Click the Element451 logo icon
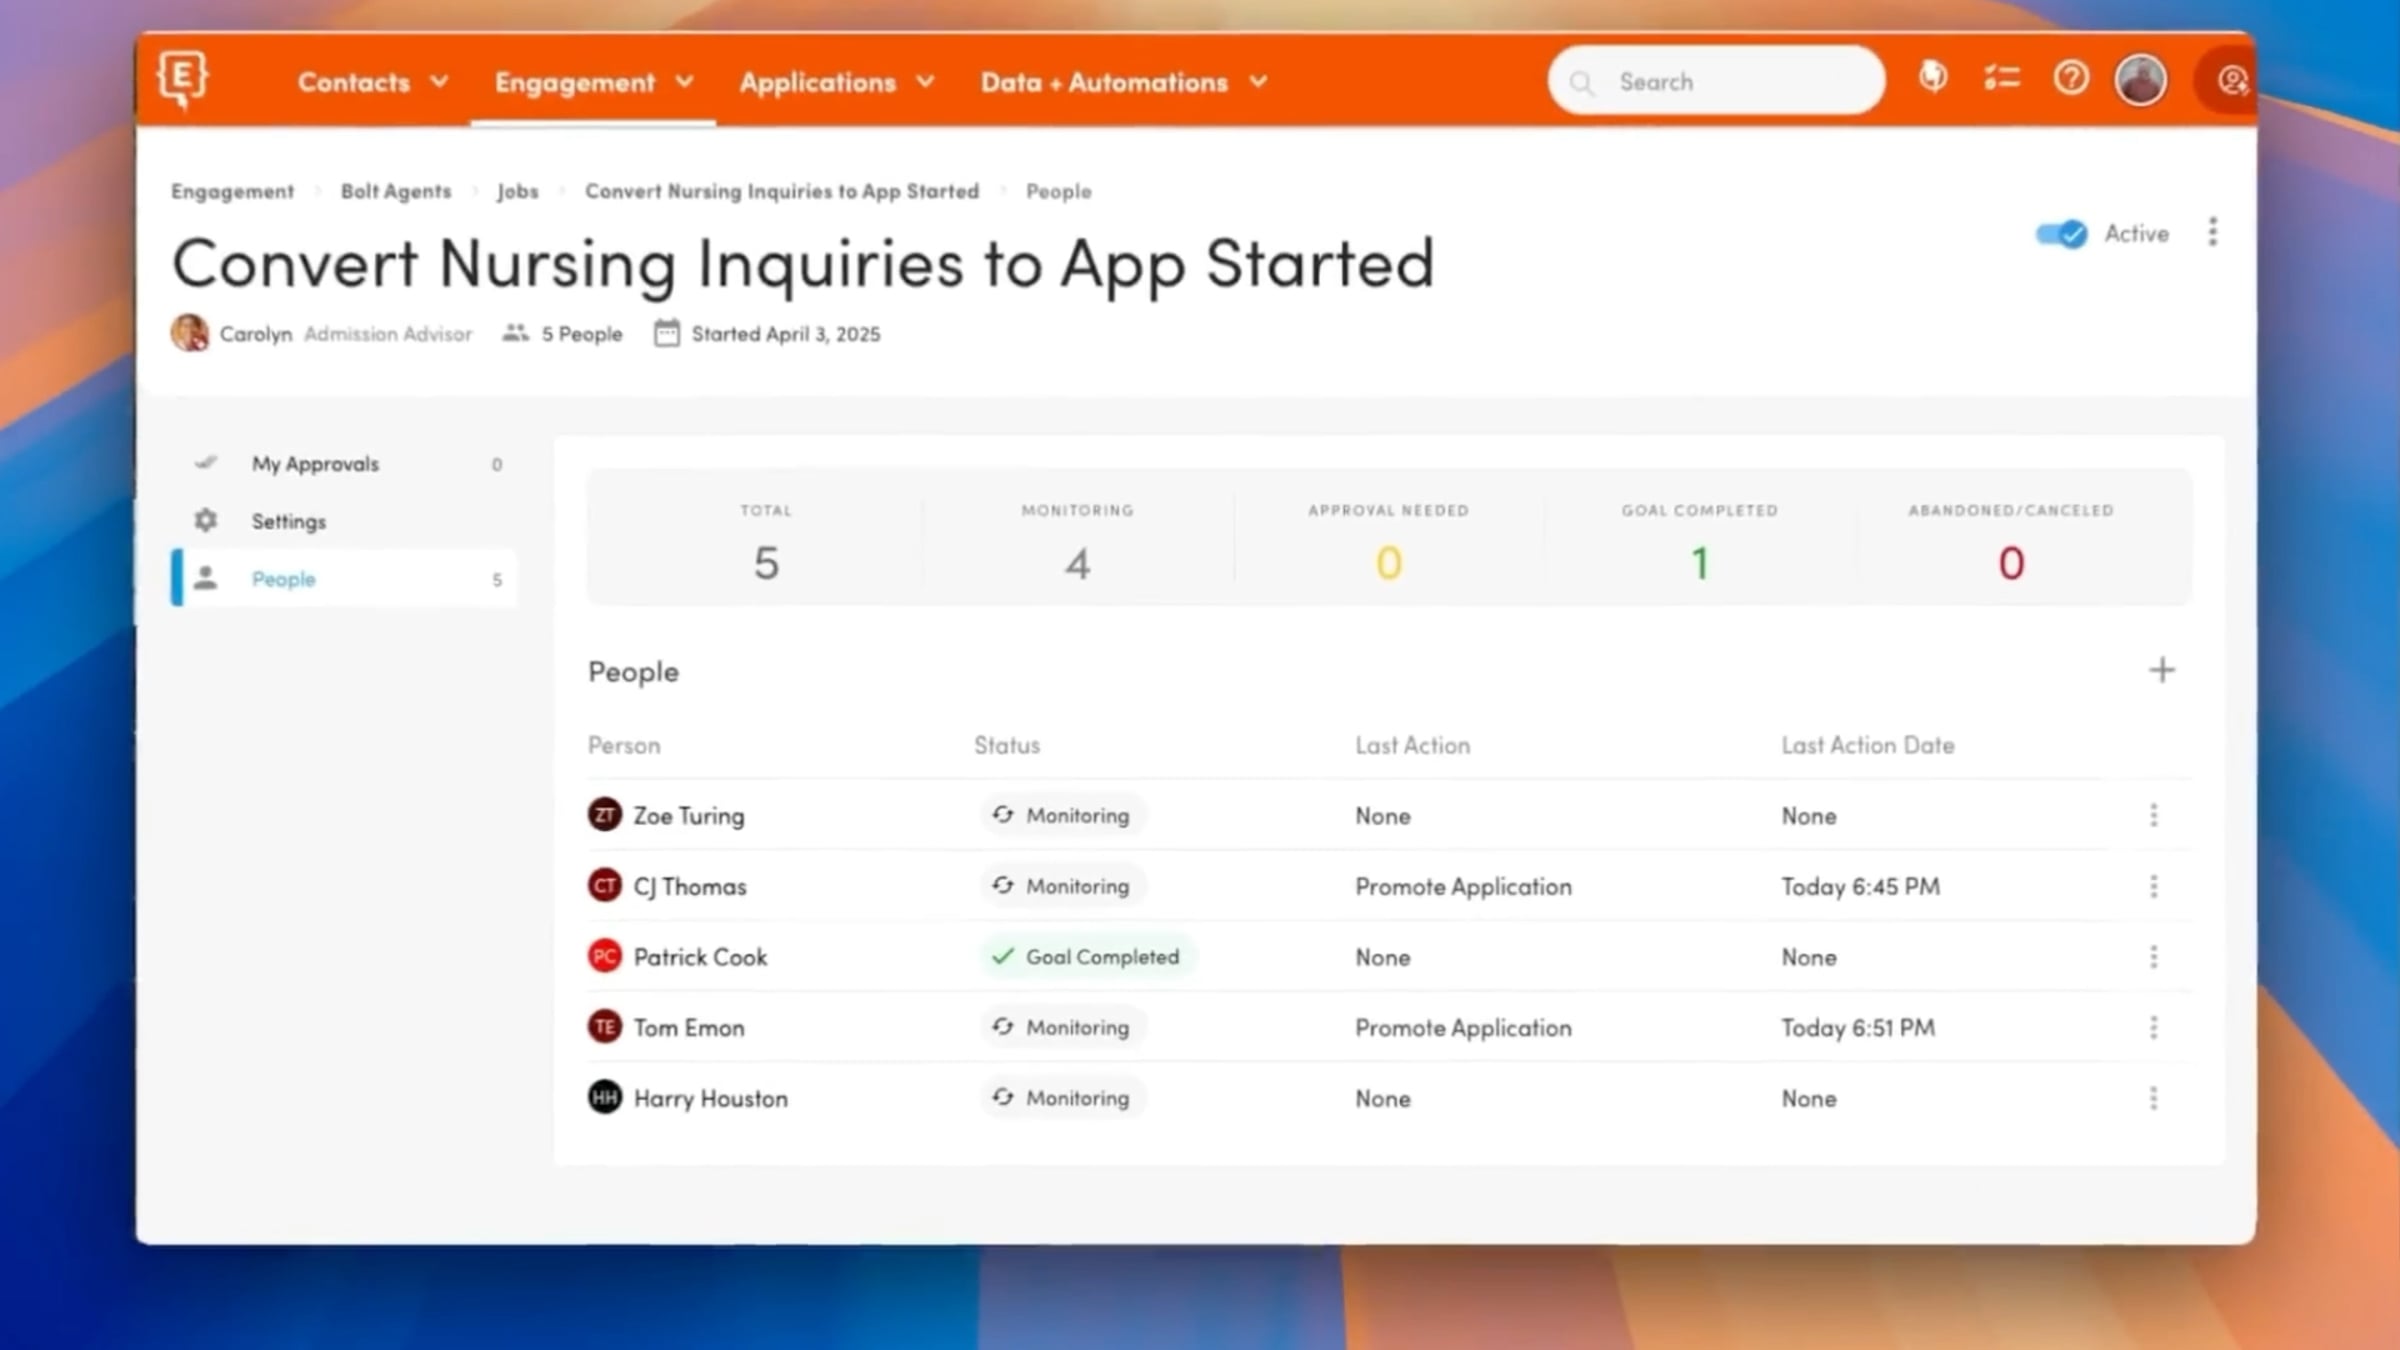 pos(183,79)
